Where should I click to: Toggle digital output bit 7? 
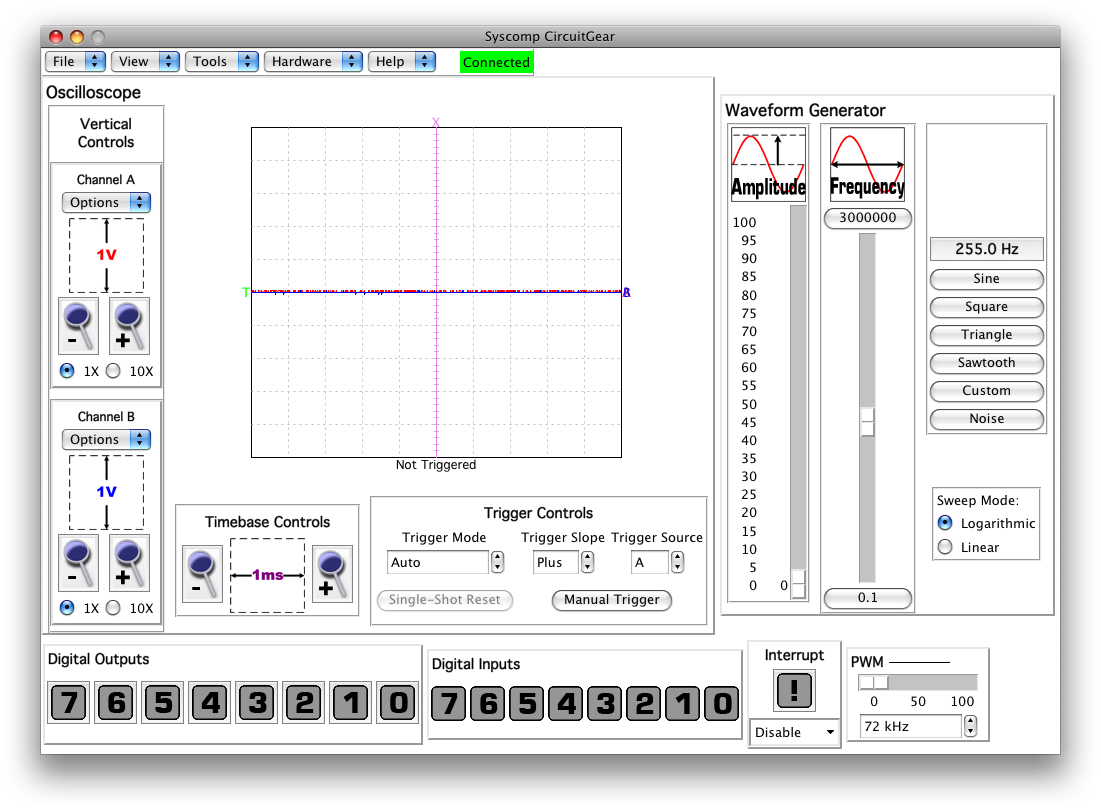coord(69,702)
